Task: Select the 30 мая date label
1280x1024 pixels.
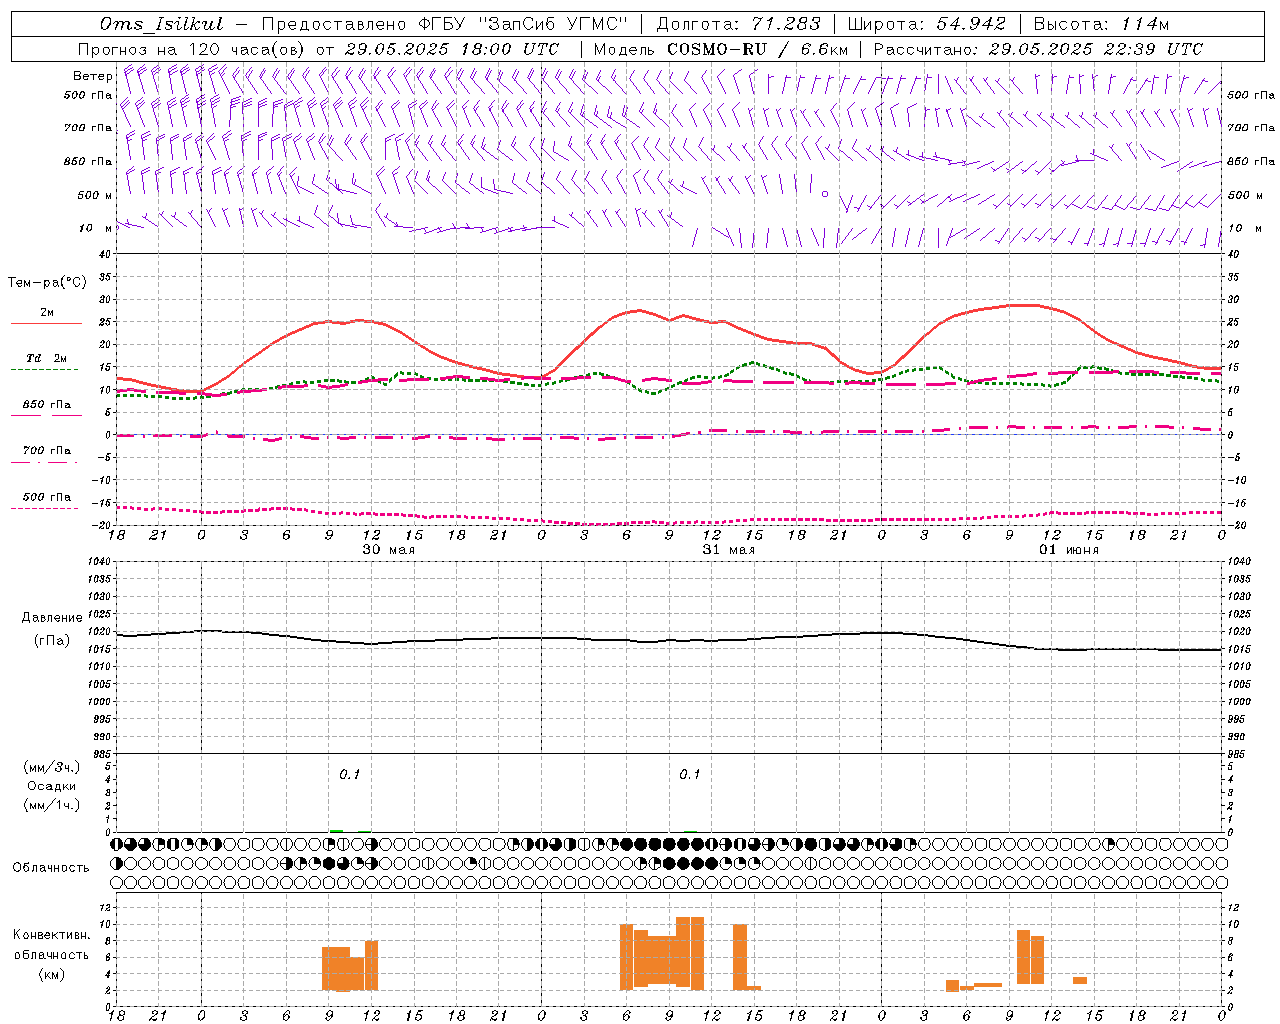Action: 388,550
